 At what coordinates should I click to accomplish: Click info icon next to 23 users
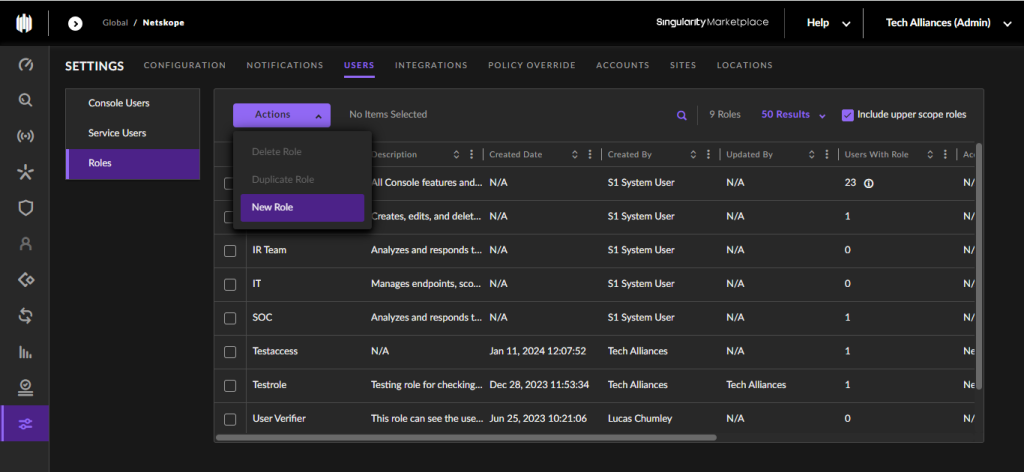pos(869,183)
